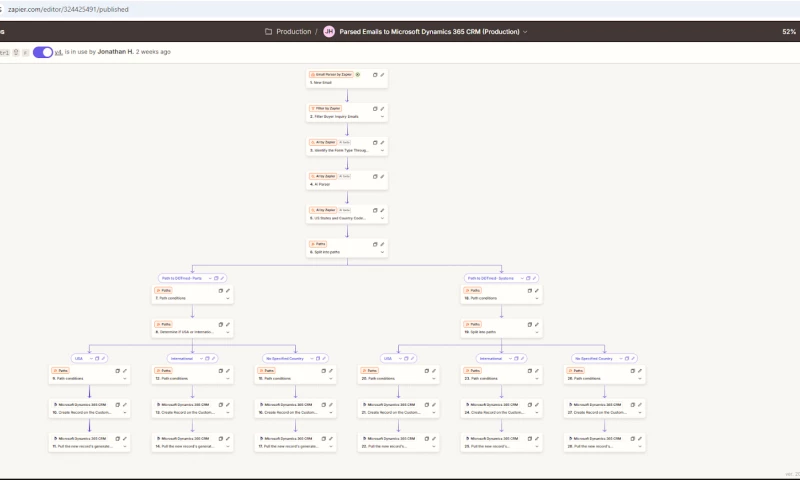Click the Filter by Zapier app badge
Viewport: 800px width, 480px height.
click(326, 109)
